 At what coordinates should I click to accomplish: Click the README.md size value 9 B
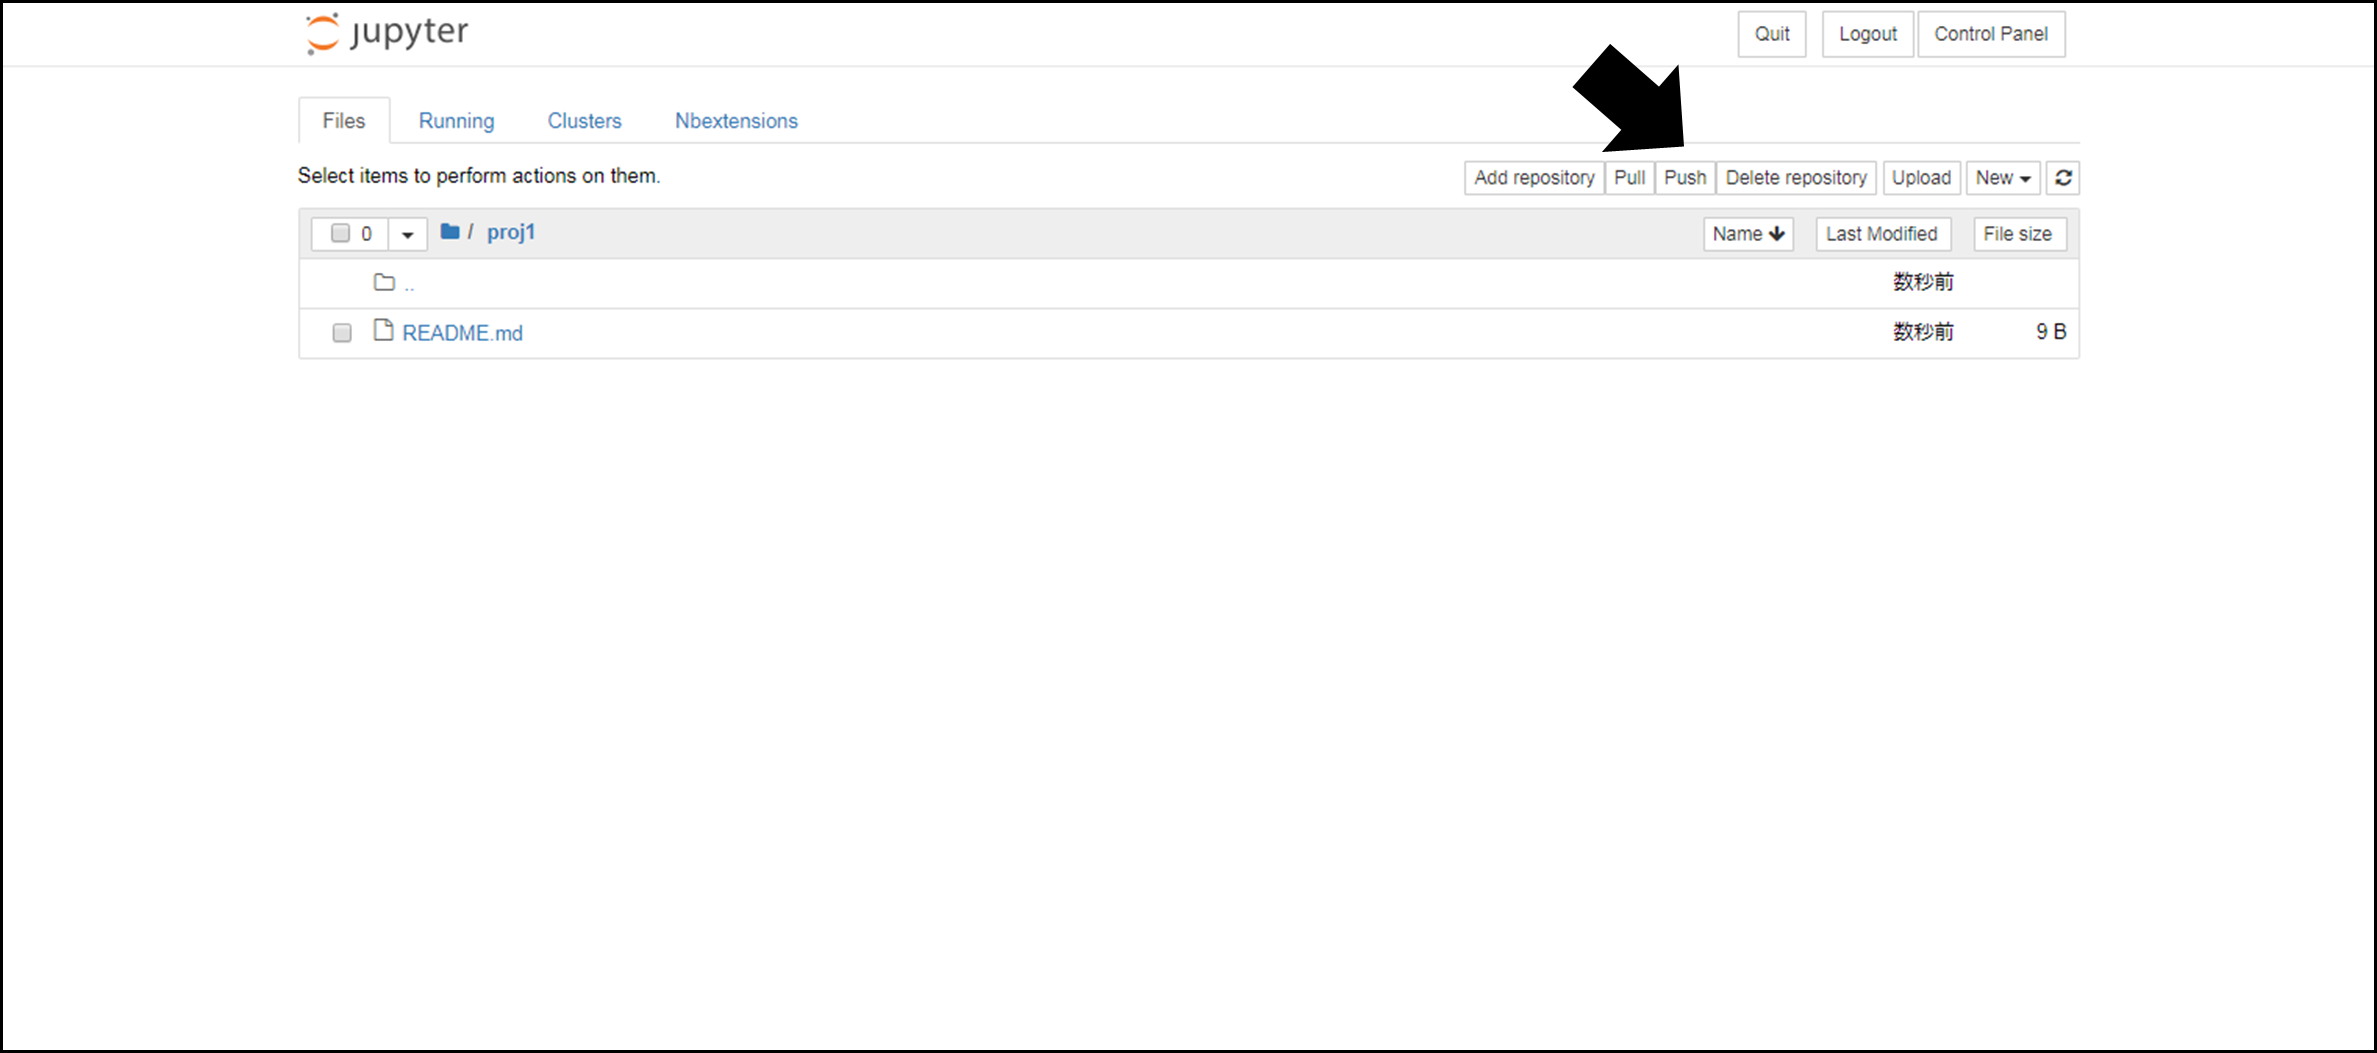click(x=2051, y=332)
